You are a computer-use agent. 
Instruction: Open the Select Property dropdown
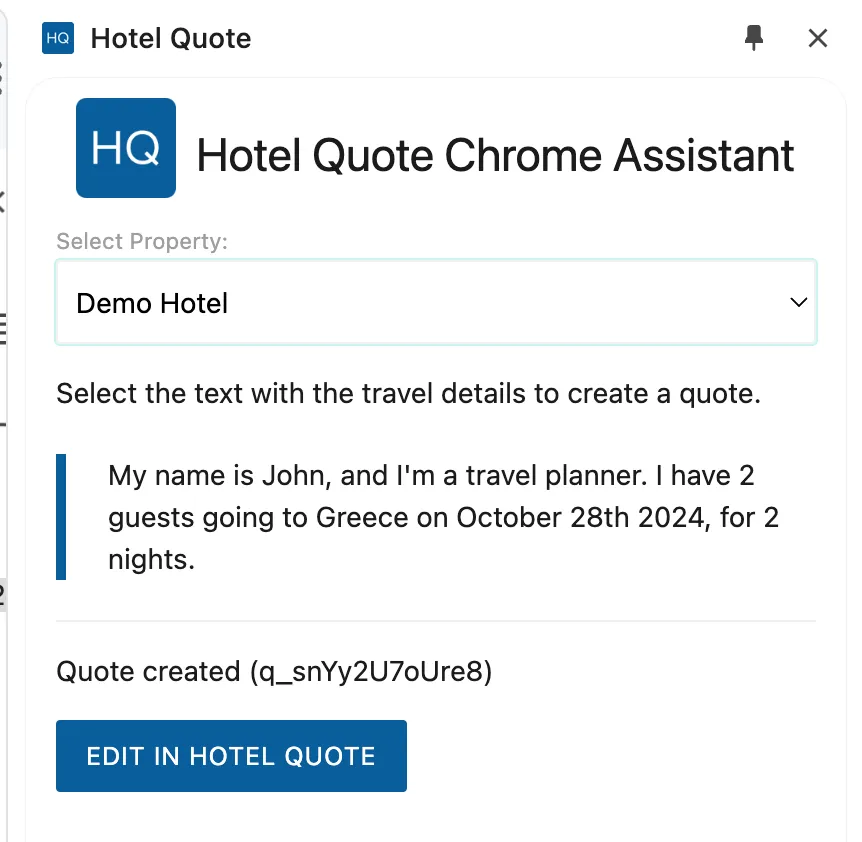(436, 303)
